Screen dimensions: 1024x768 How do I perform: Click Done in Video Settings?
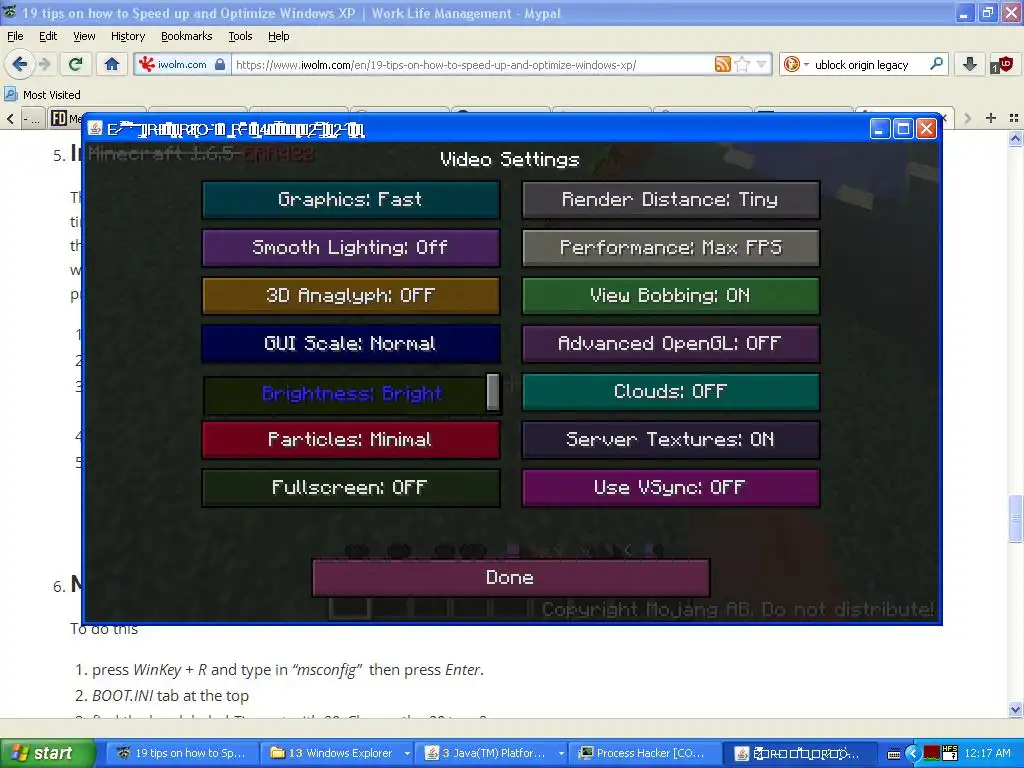click(x=511, y=577)
